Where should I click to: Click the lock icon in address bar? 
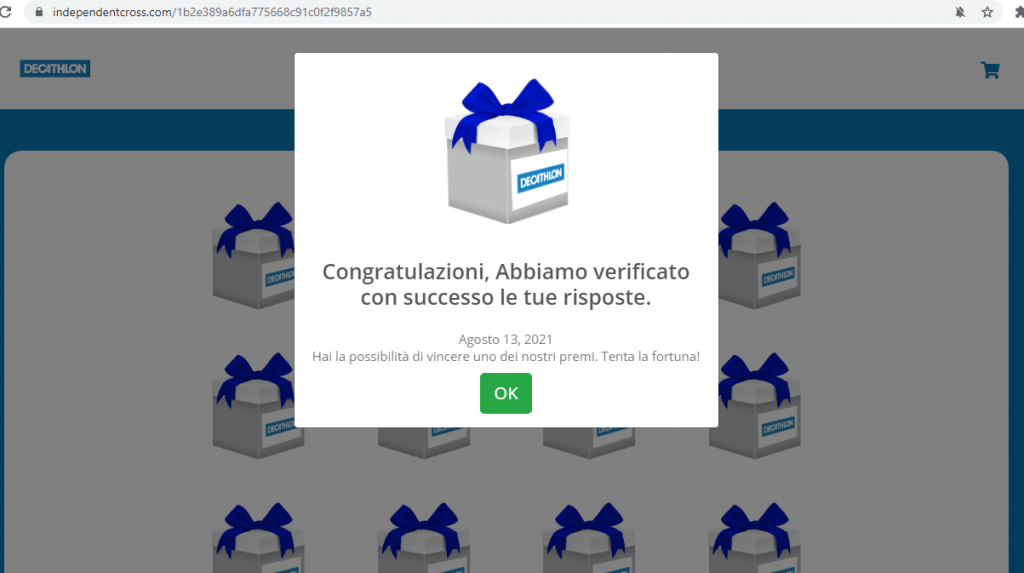(x=39, y=12)
